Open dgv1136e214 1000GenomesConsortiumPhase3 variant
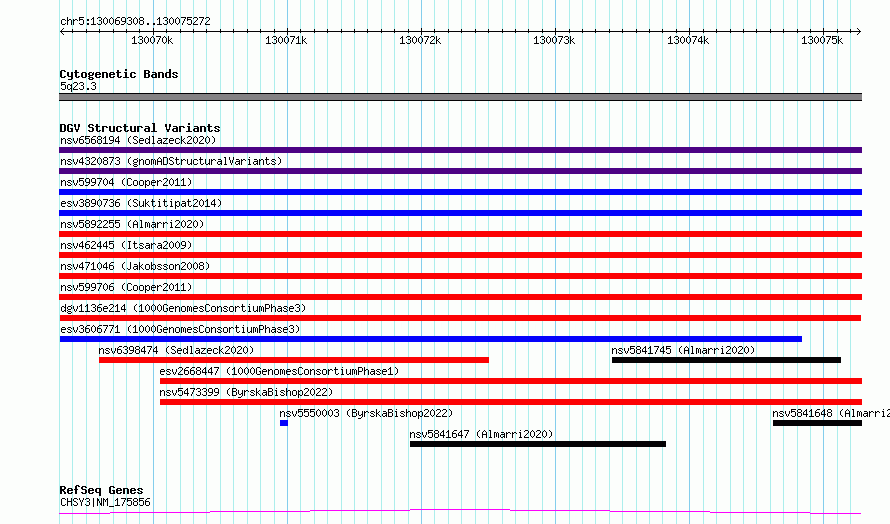 point(460,318)
